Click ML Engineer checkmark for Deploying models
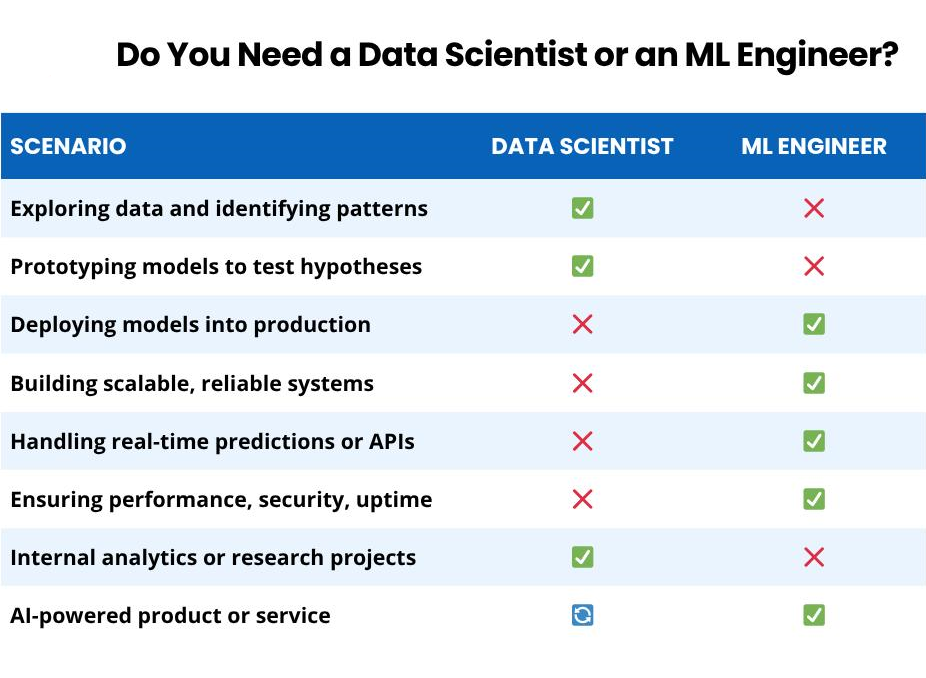 [814, 324]
